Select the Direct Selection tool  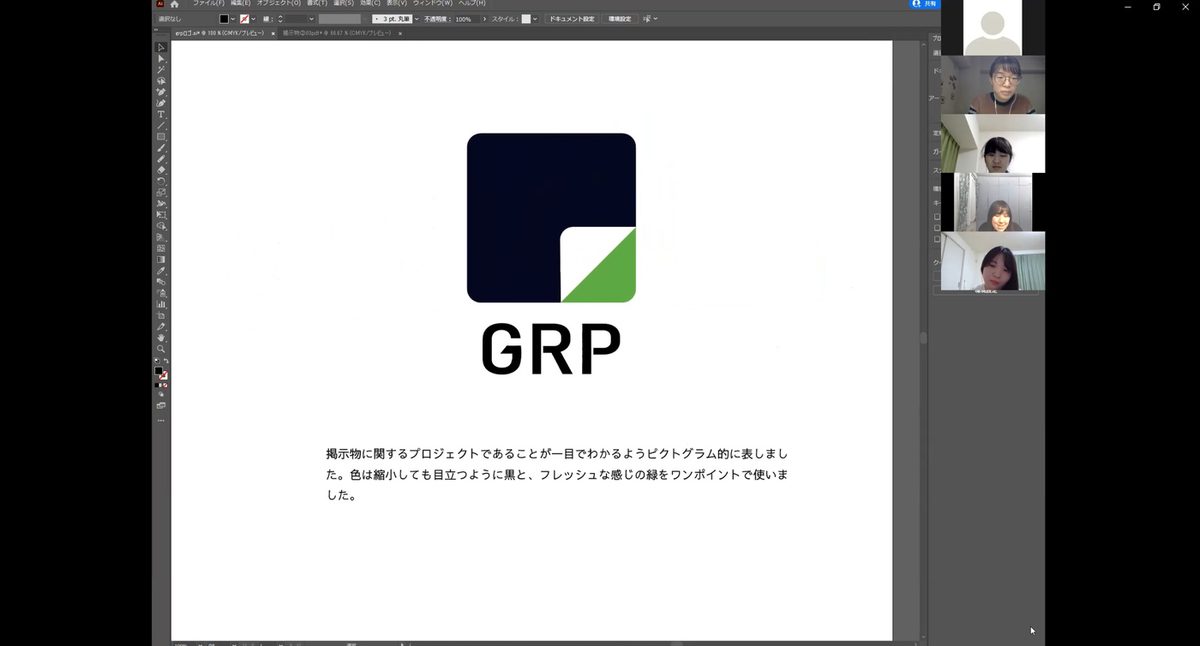(160, 59)
